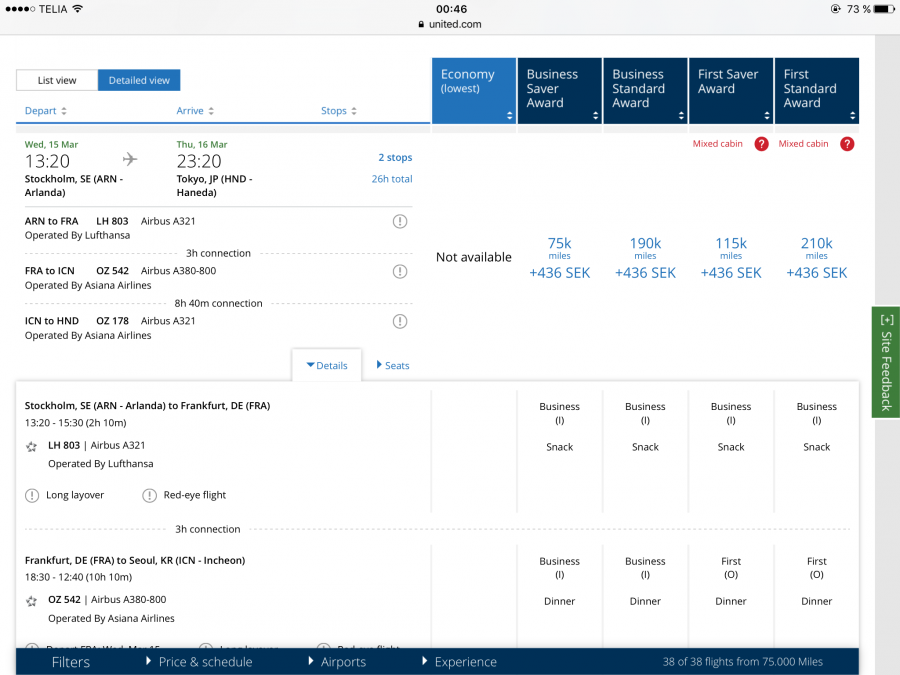Viewport: 900px width, 675px height.
Task: Click the Long layover warning icon
Action: (x=32, y=495)
